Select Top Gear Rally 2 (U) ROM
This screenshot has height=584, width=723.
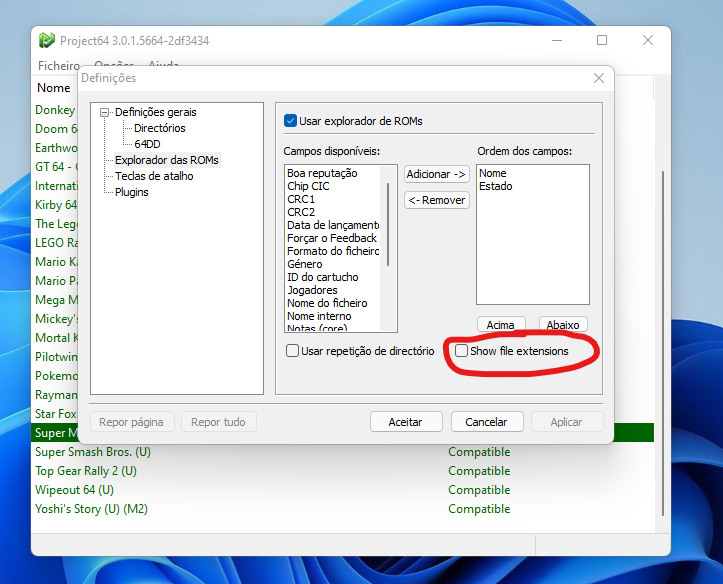click(x=86, y=471)
